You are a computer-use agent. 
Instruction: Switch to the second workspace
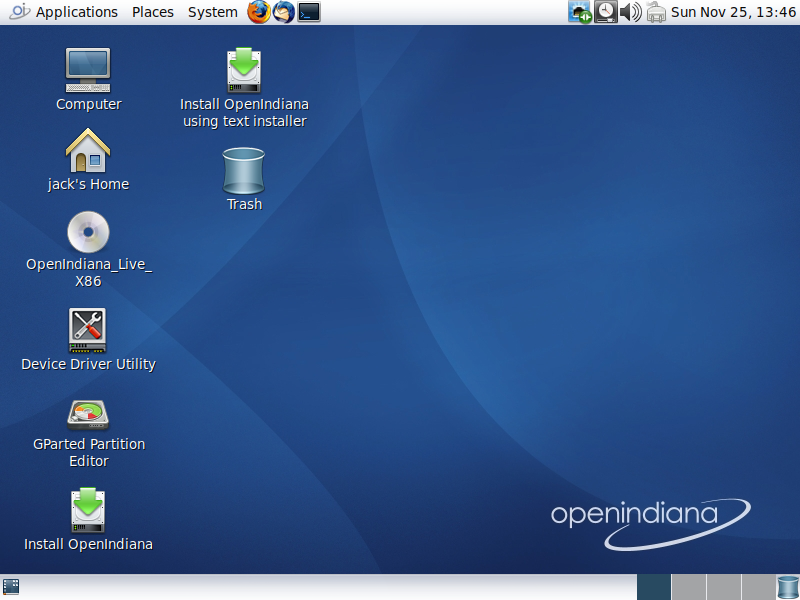tap(688, 587)
